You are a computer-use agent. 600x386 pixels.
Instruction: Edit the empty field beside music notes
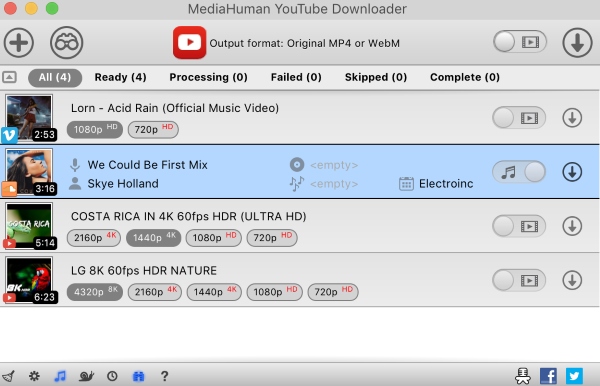[334, 184]
